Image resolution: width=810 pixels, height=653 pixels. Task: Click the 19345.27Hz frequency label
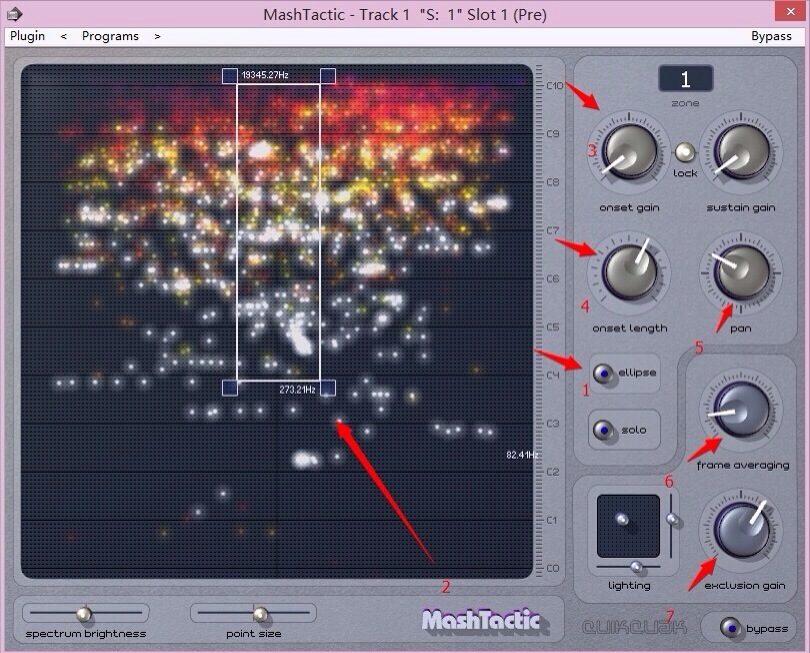[x=265, y=75]
